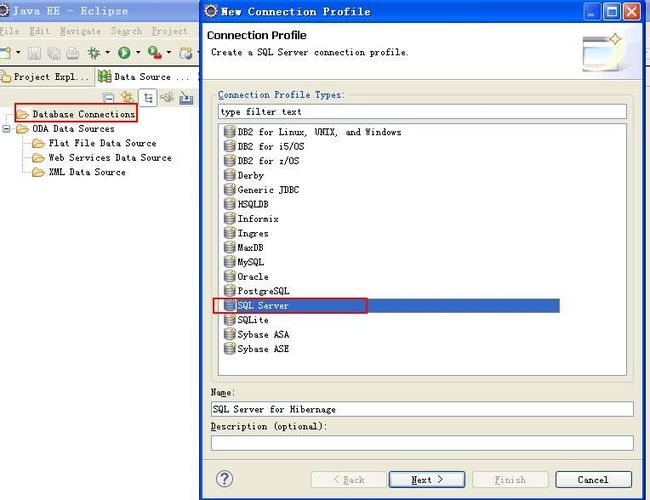Click the help question mark icon
Viewport: 650px width, 500px height.
point(224,479)
